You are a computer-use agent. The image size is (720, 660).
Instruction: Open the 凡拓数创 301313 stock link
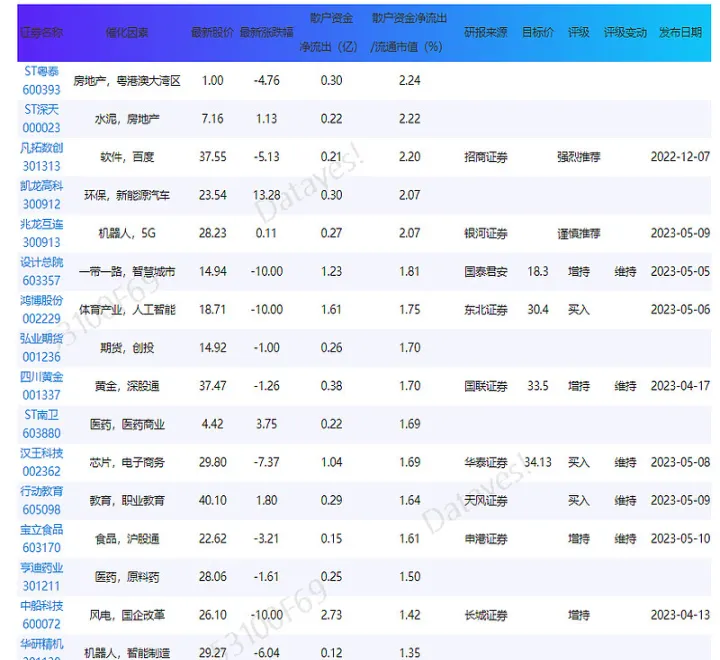(41, 157)
